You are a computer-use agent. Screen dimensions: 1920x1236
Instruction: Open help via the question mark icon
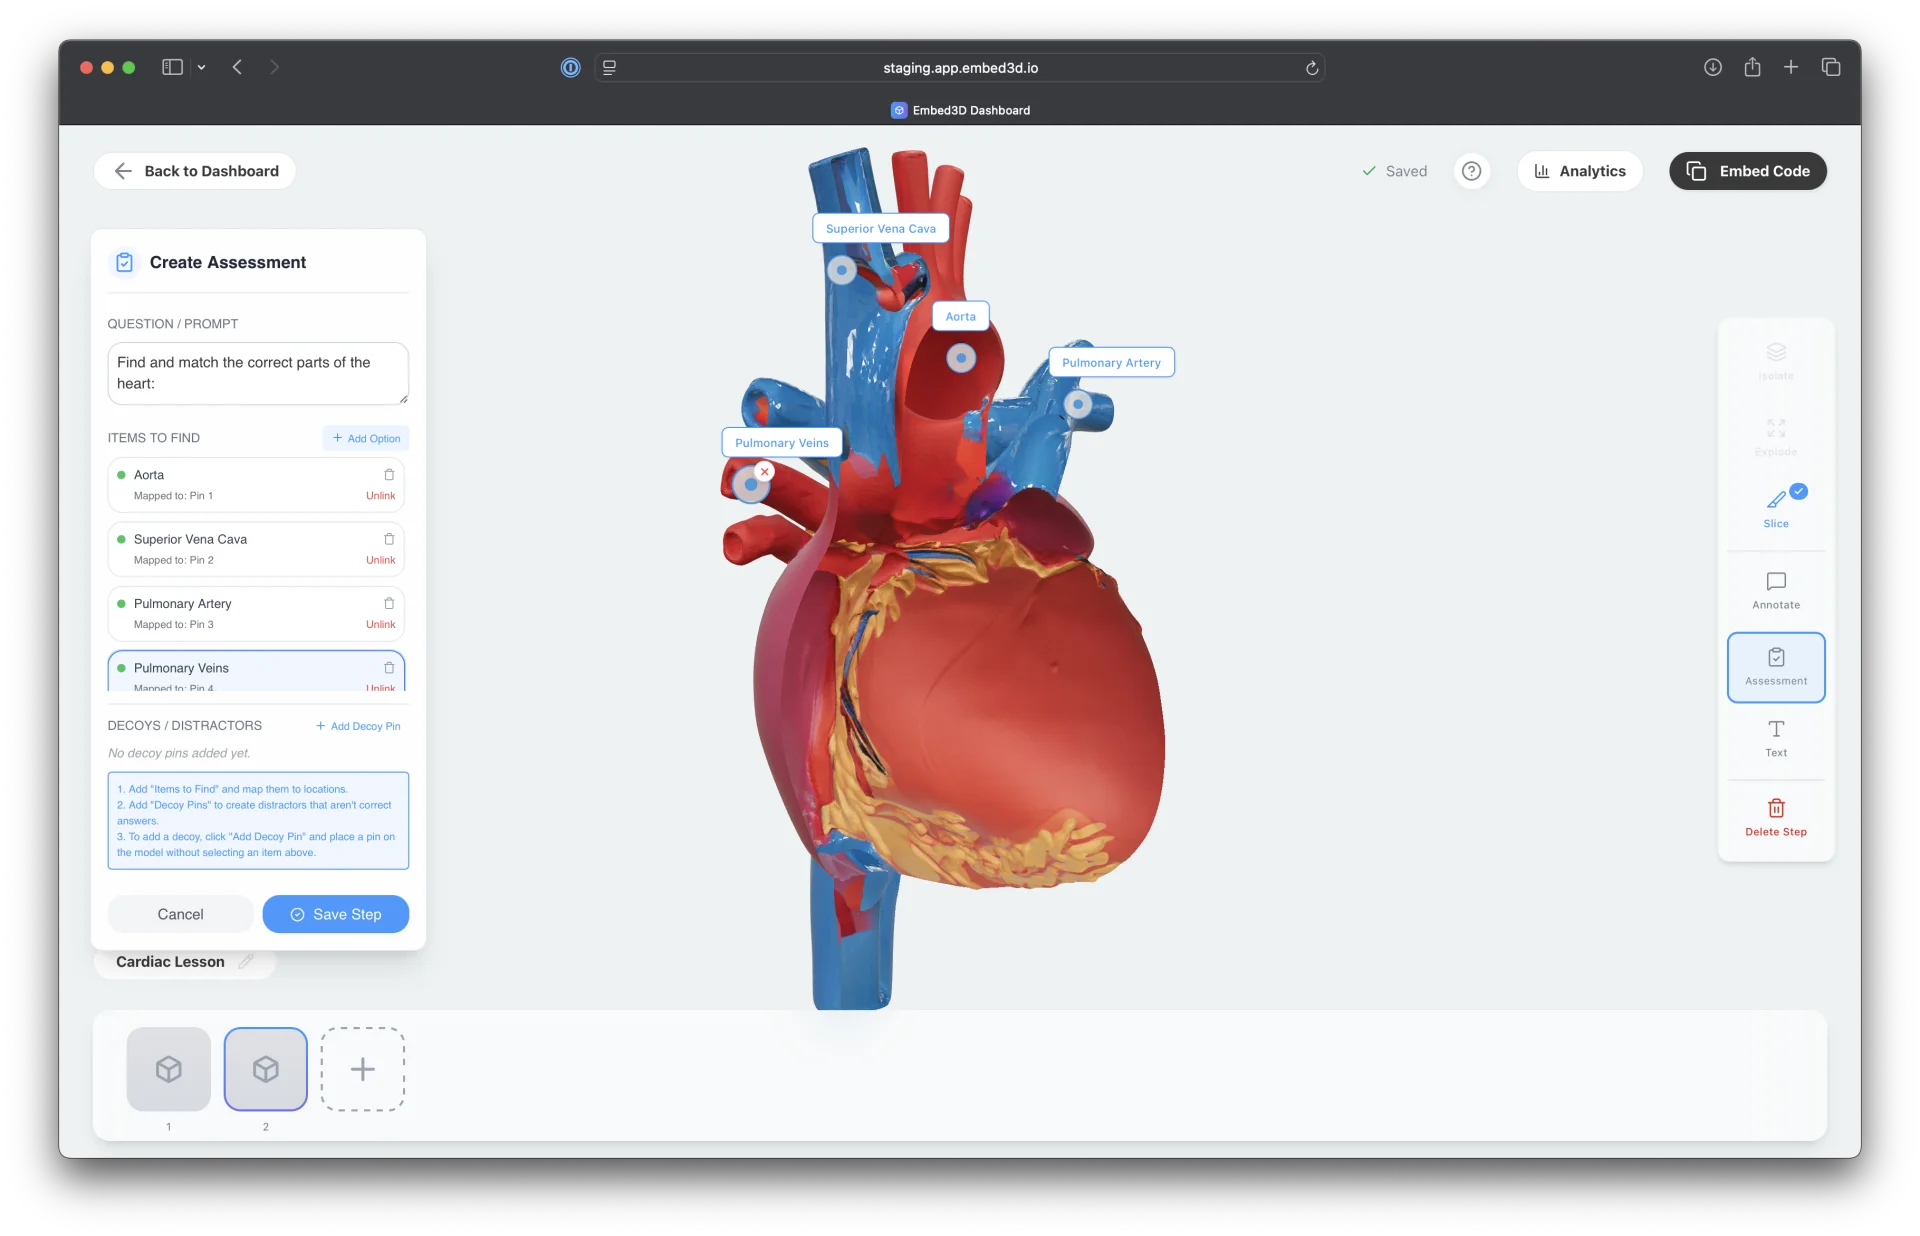point(1471,171)
